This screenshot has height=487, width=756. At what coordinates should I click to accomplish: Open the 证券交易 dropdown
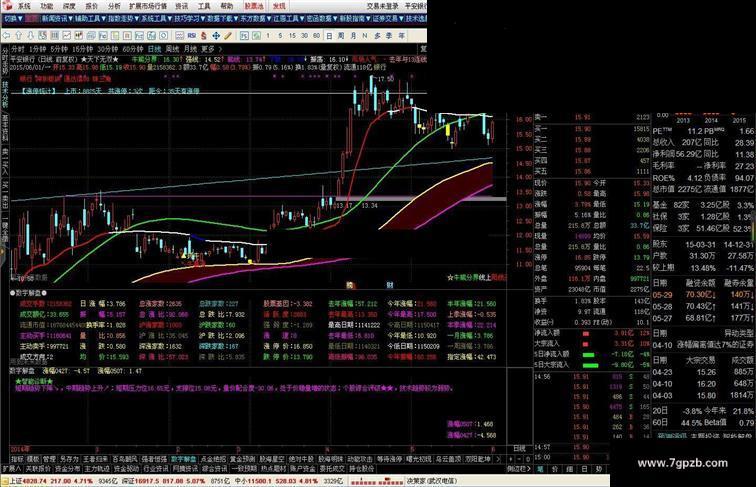click(x=388, y=19)
